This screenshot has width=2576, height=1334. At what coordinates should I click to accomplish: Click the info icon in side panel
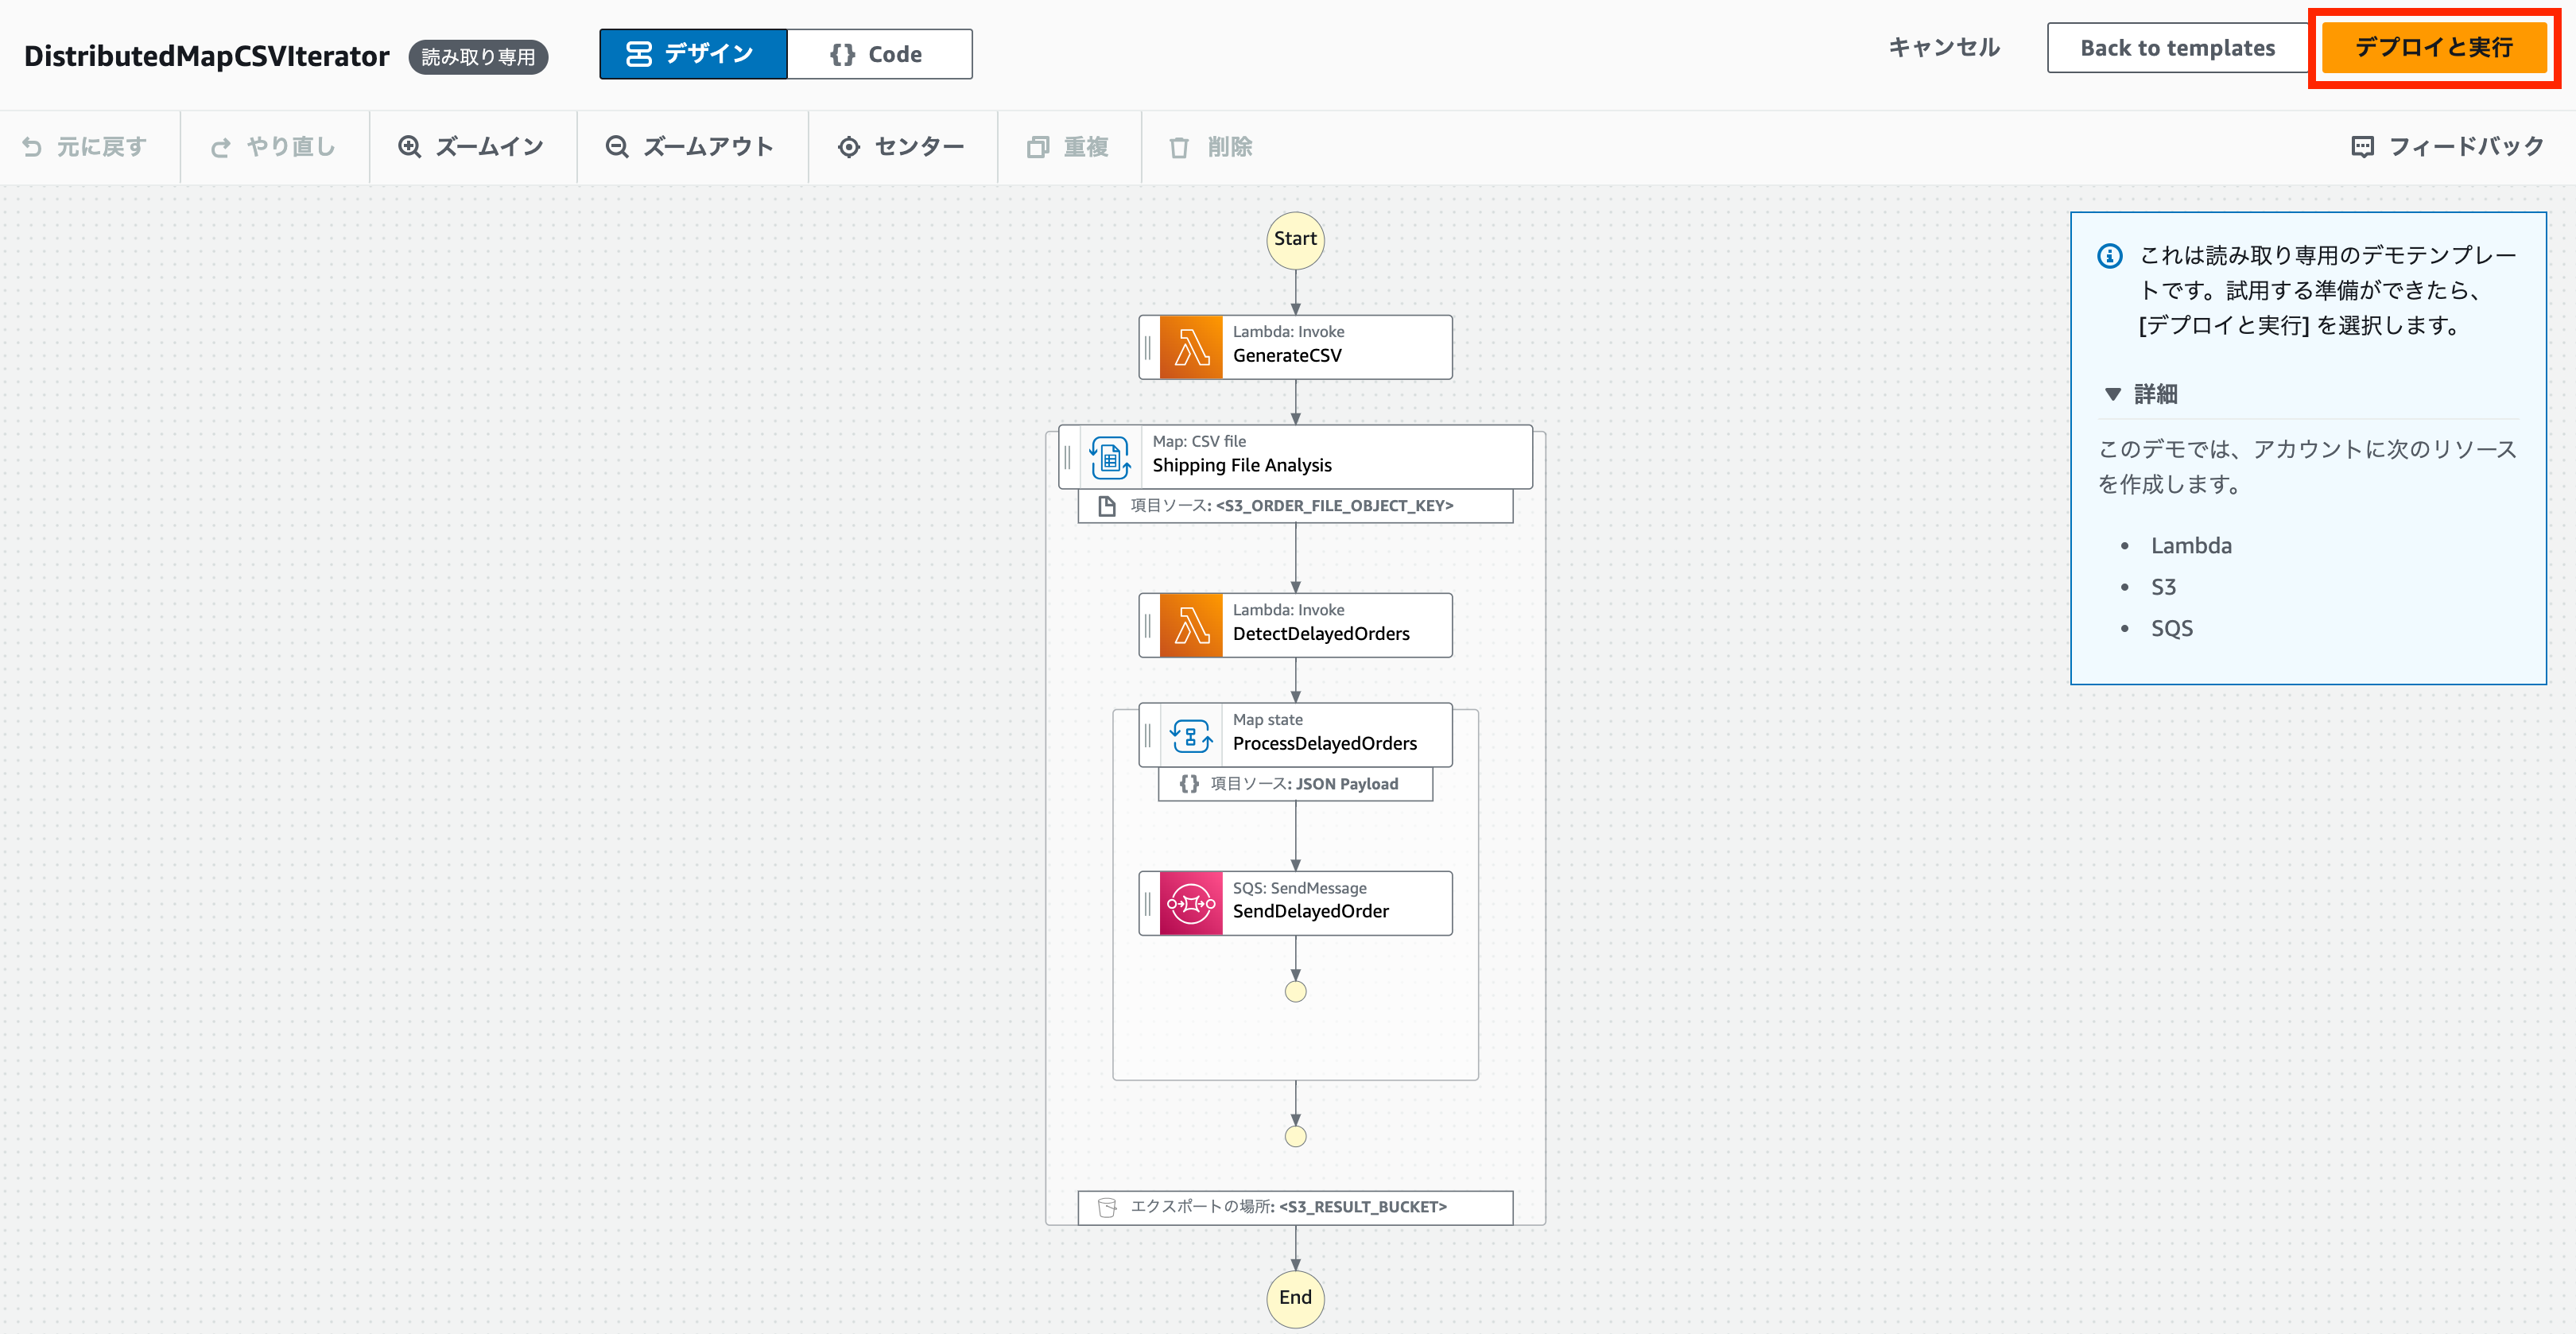pos(2110,256)
